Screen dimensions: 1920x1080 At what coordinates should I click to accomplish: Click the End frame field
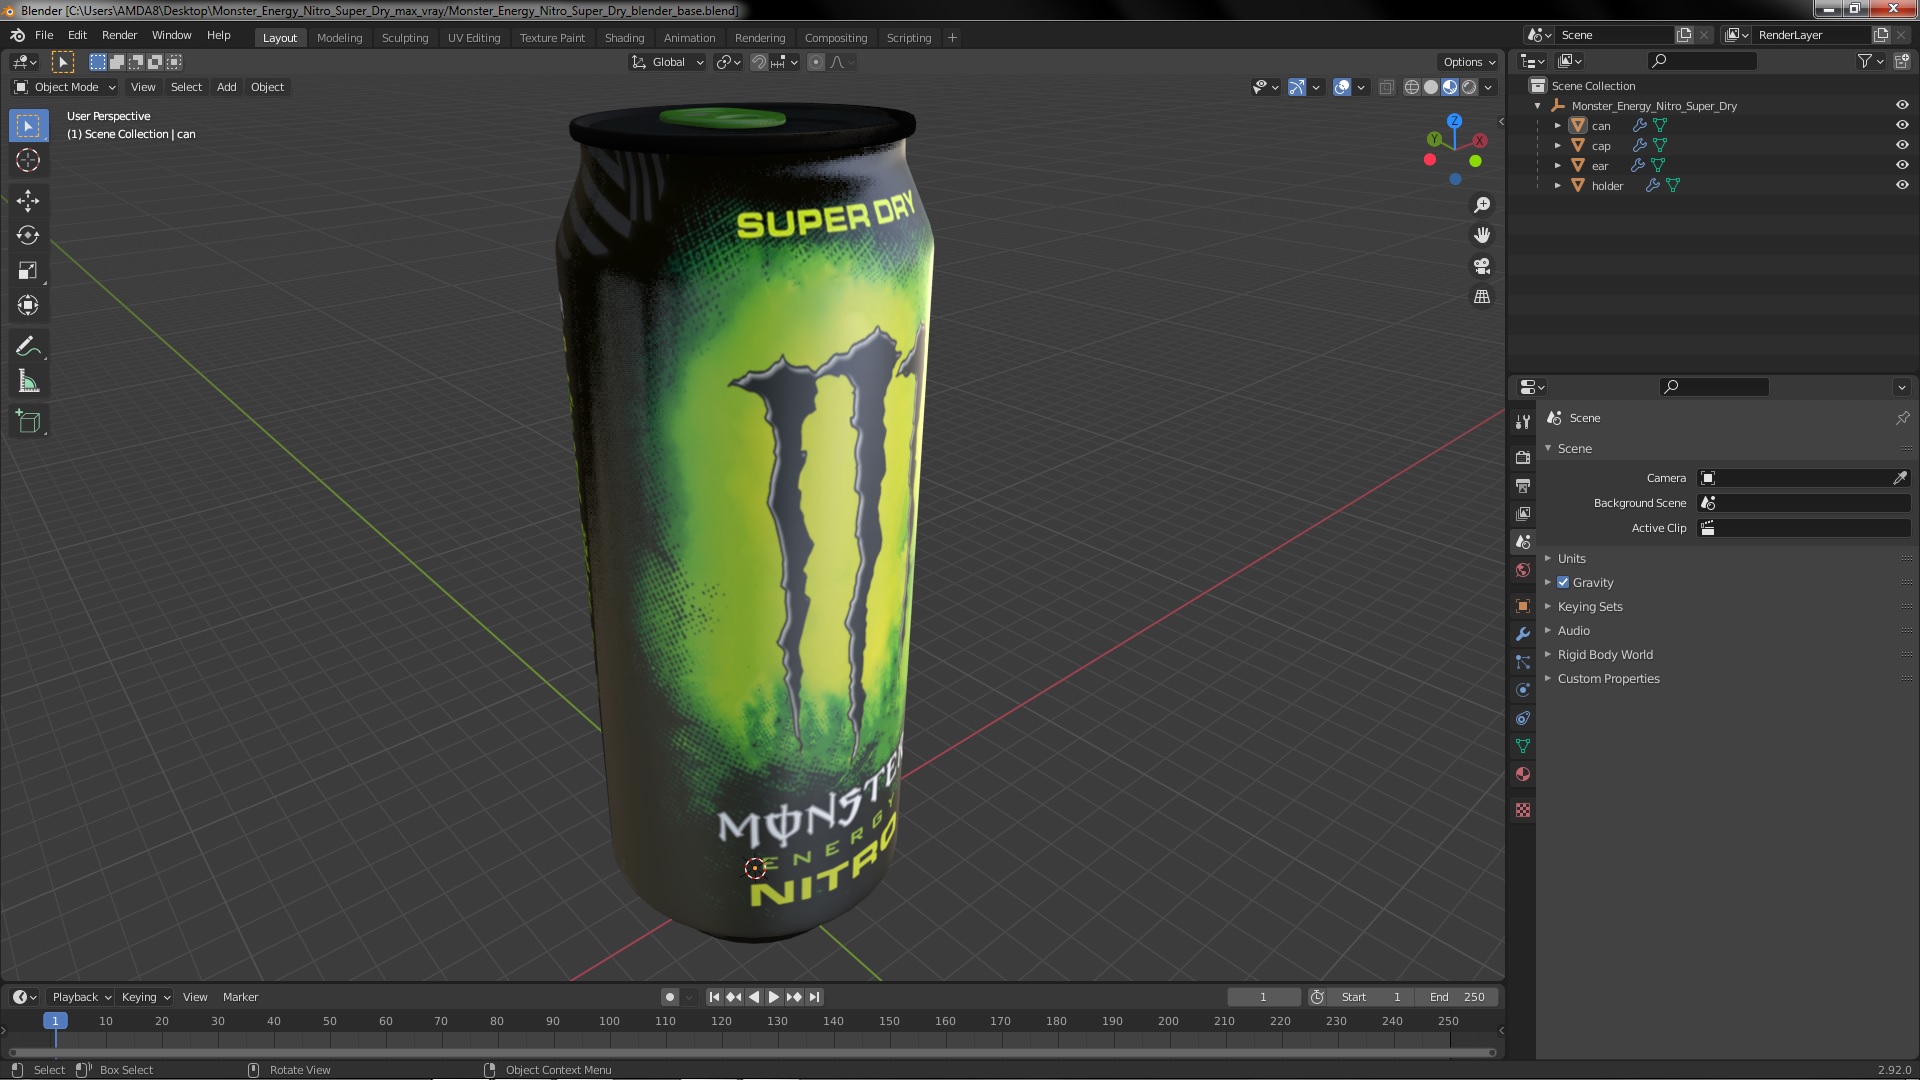1457,997
